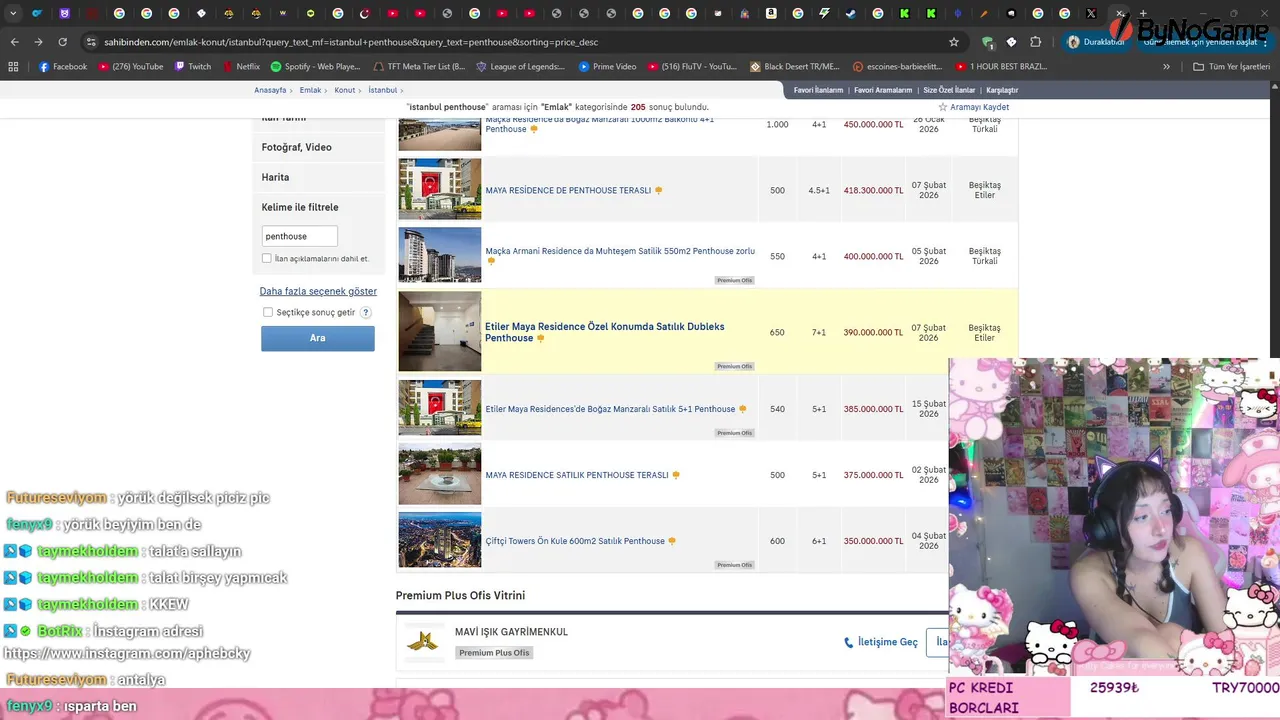Switch to the X (Twitter) browser tab
The height and width of the screenshot is (720, 1280).
(x=1091, y=14)
